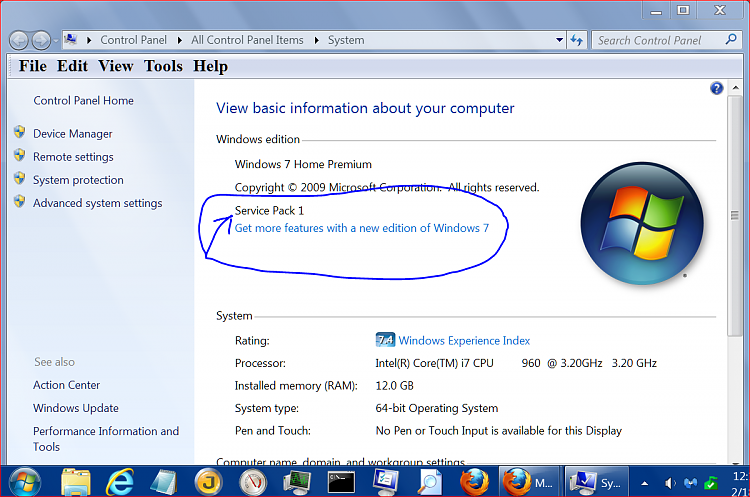This screenshot has width=750, height=497.
Task: Go to Control Panel Home
Action: coord(83,100)
